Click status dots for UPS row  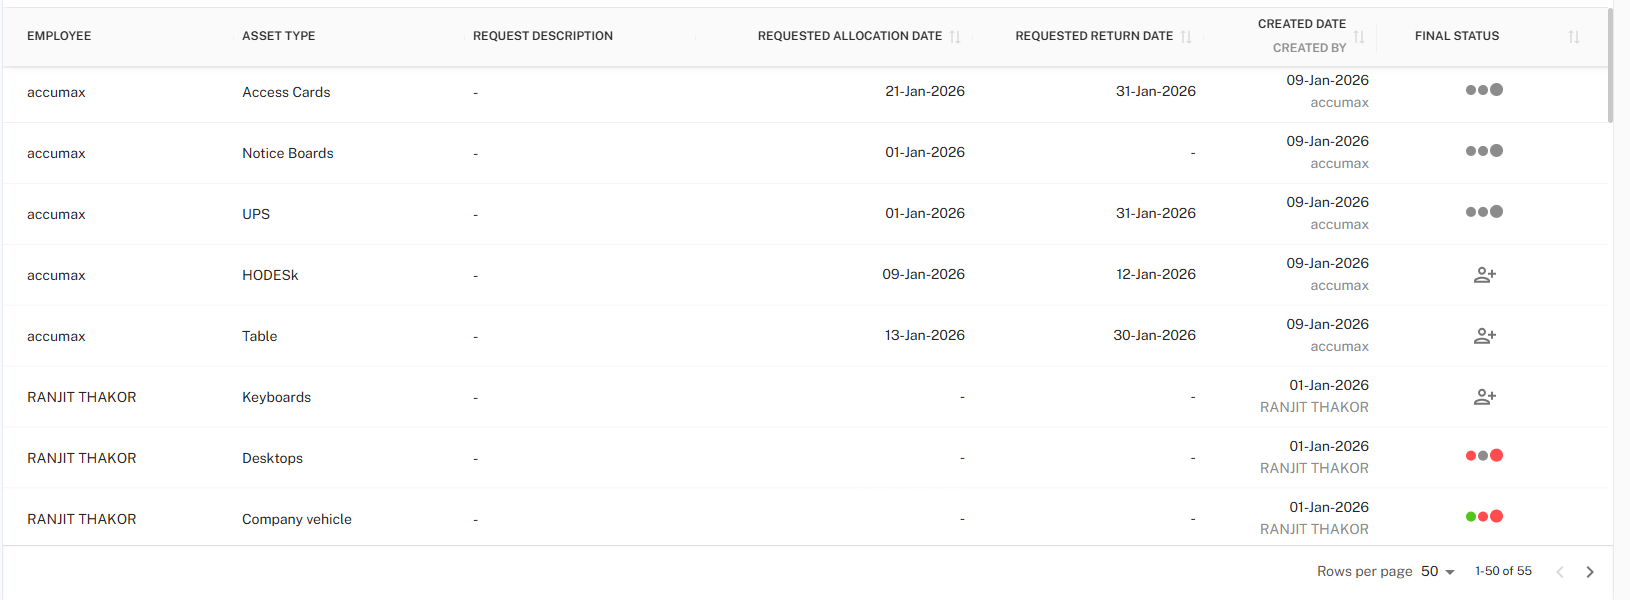(x=1484, y=212)
